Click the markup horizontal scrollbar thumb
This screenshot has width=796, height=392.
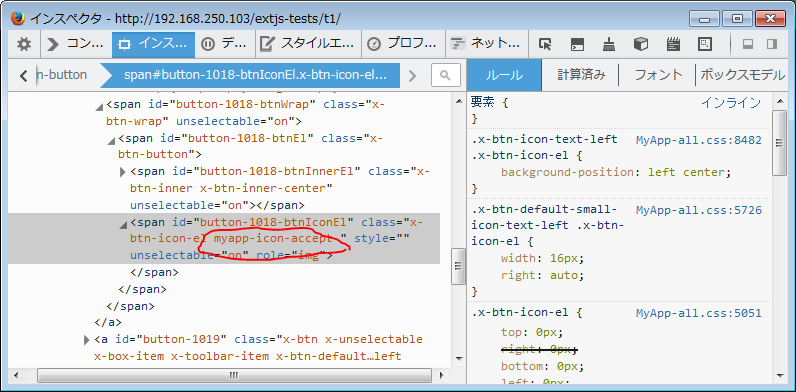(234, 376)
